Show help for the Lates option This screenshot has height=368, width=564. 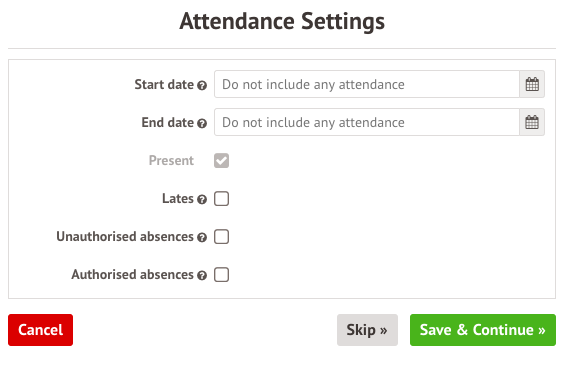pyautogui.click(x=202, y=200)
